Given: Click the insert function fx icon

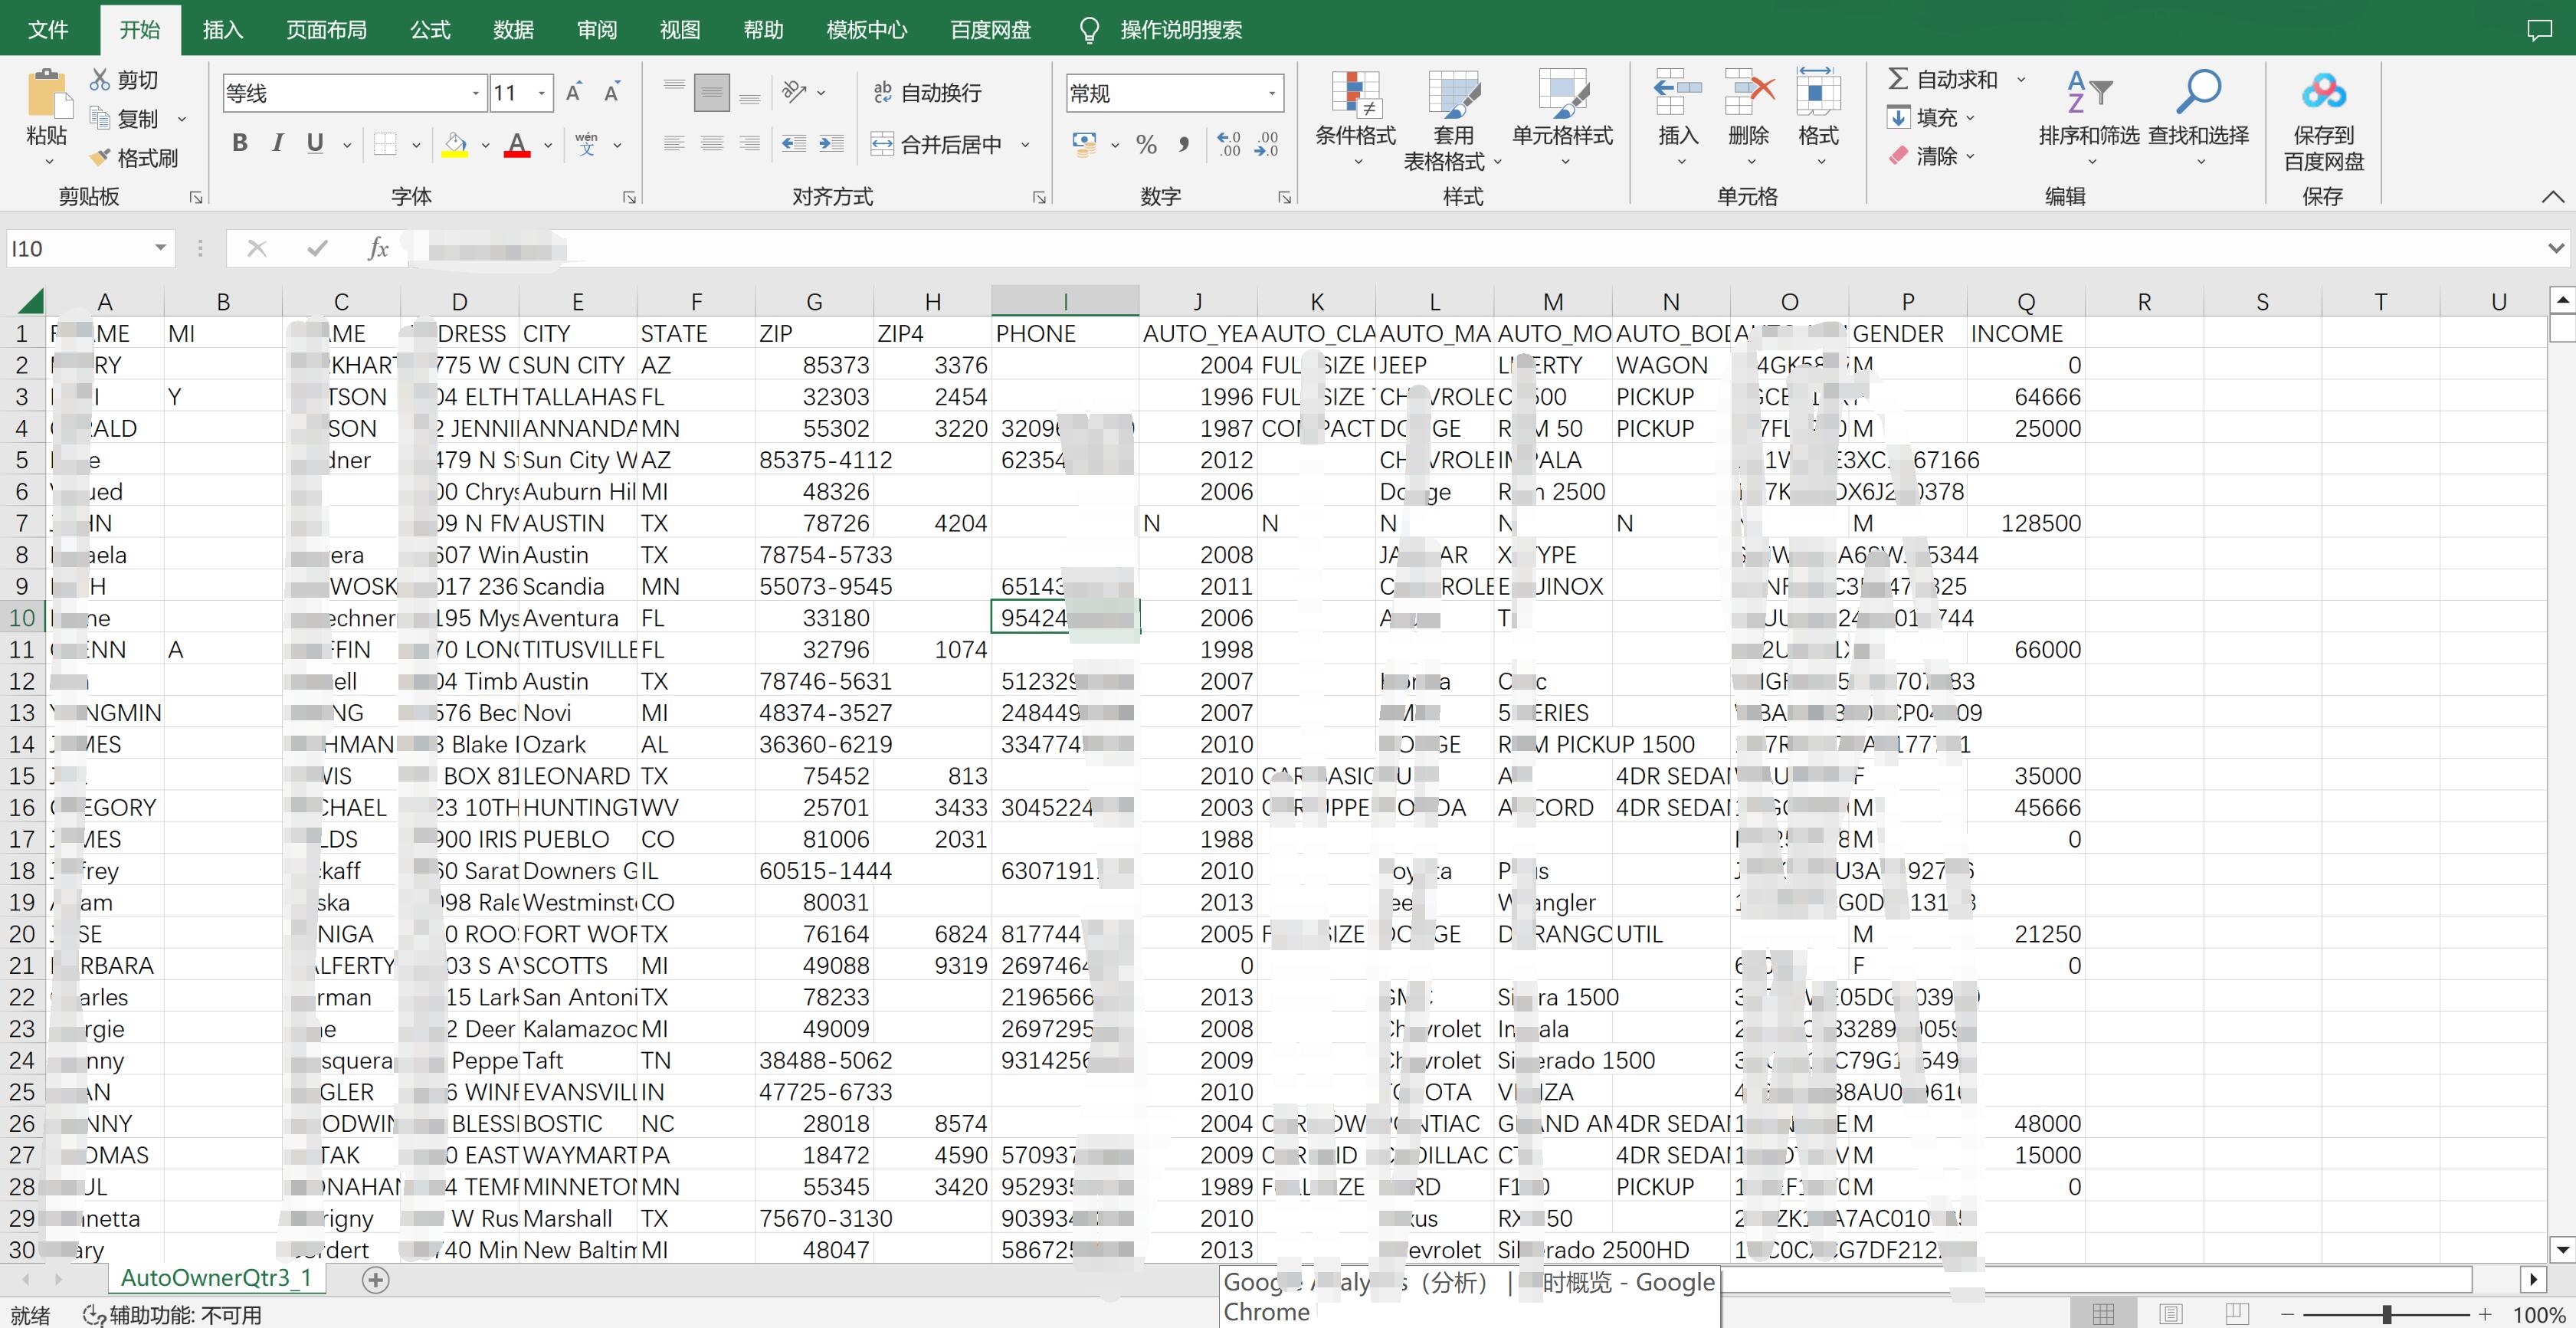Looking at the screenshot, I should point(377,248).
